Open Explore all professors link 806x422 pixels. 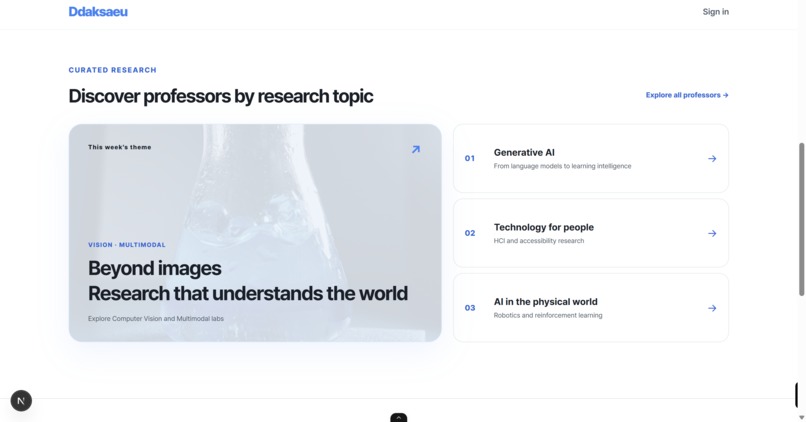[x=687, y=95]
